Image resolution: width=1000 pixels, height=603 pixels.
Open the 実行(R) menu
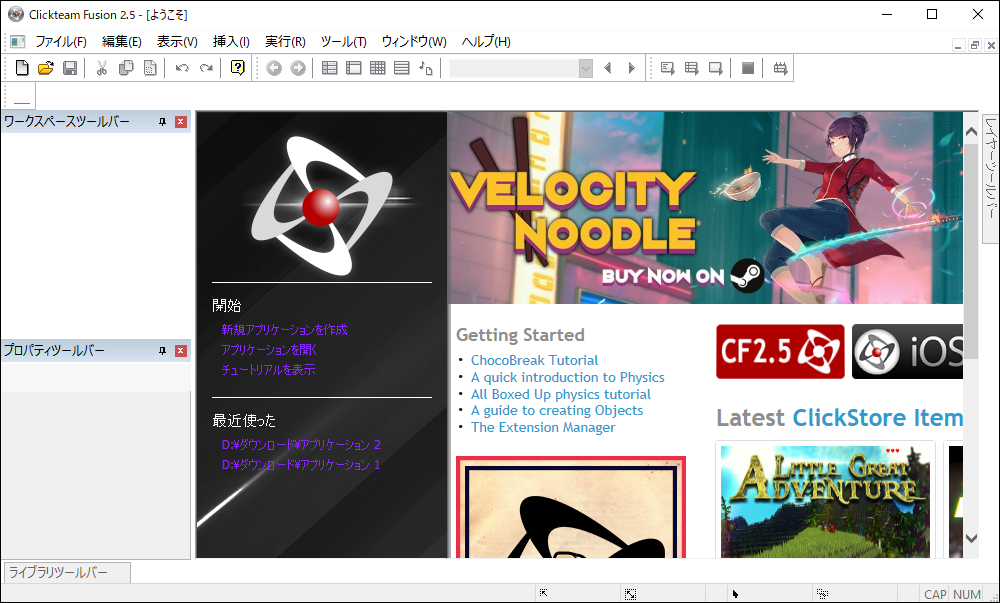pyautogui.click(x=285, y=42)
